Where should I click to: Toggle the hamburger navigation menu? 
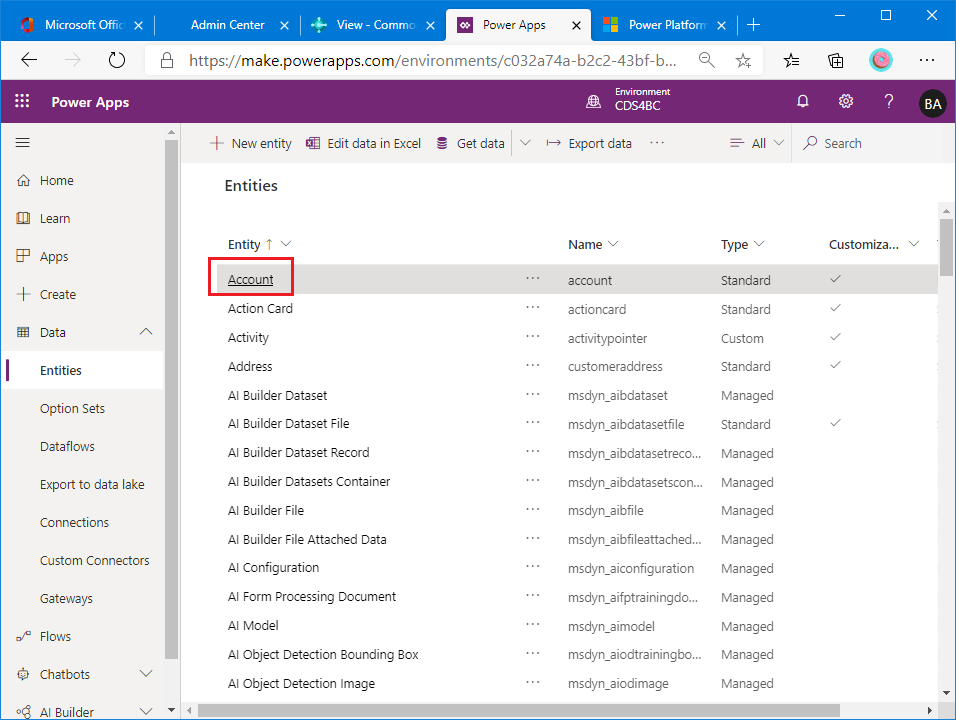pos(23,143)
